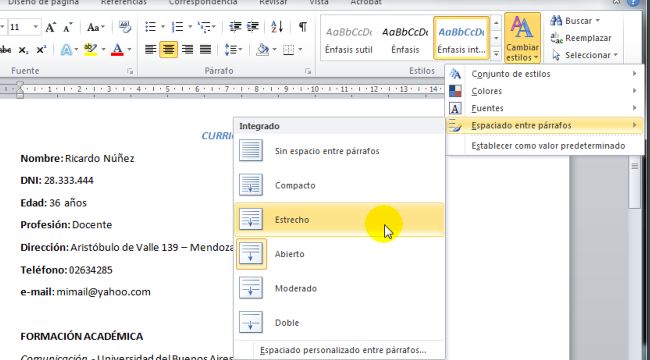Viewport: 650px width, 360px height.
Task: Open the Colores submenu
Action: 545,91
